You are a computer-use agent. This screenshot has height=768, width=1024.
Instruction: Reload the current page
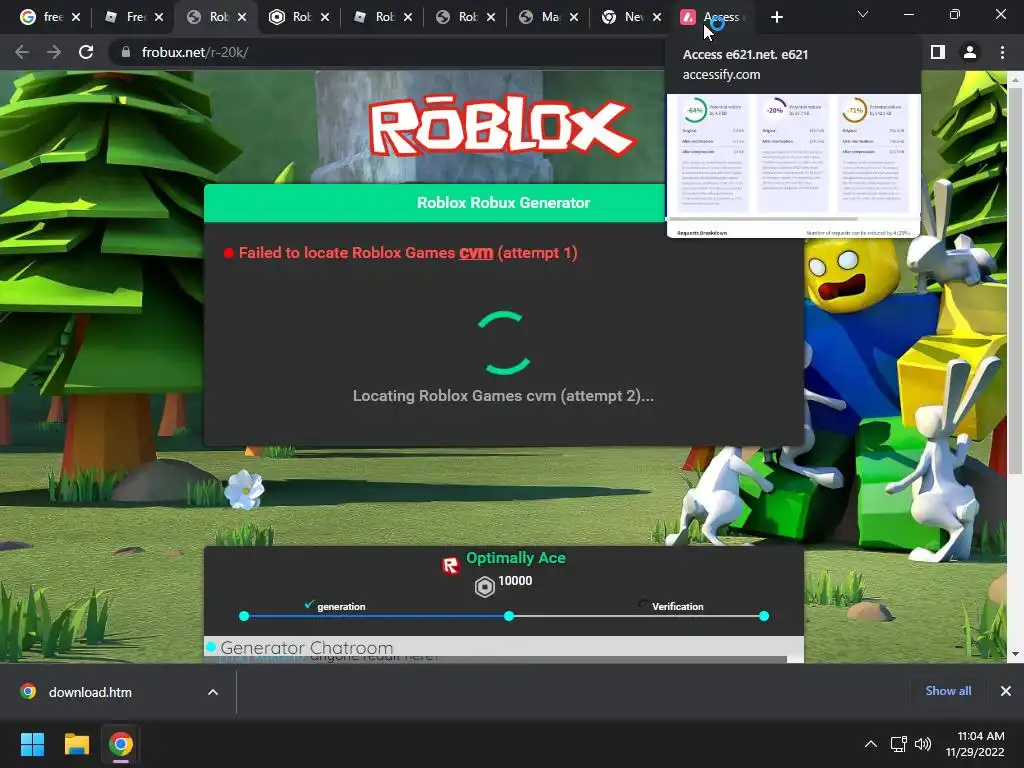[x=86, y=52]
